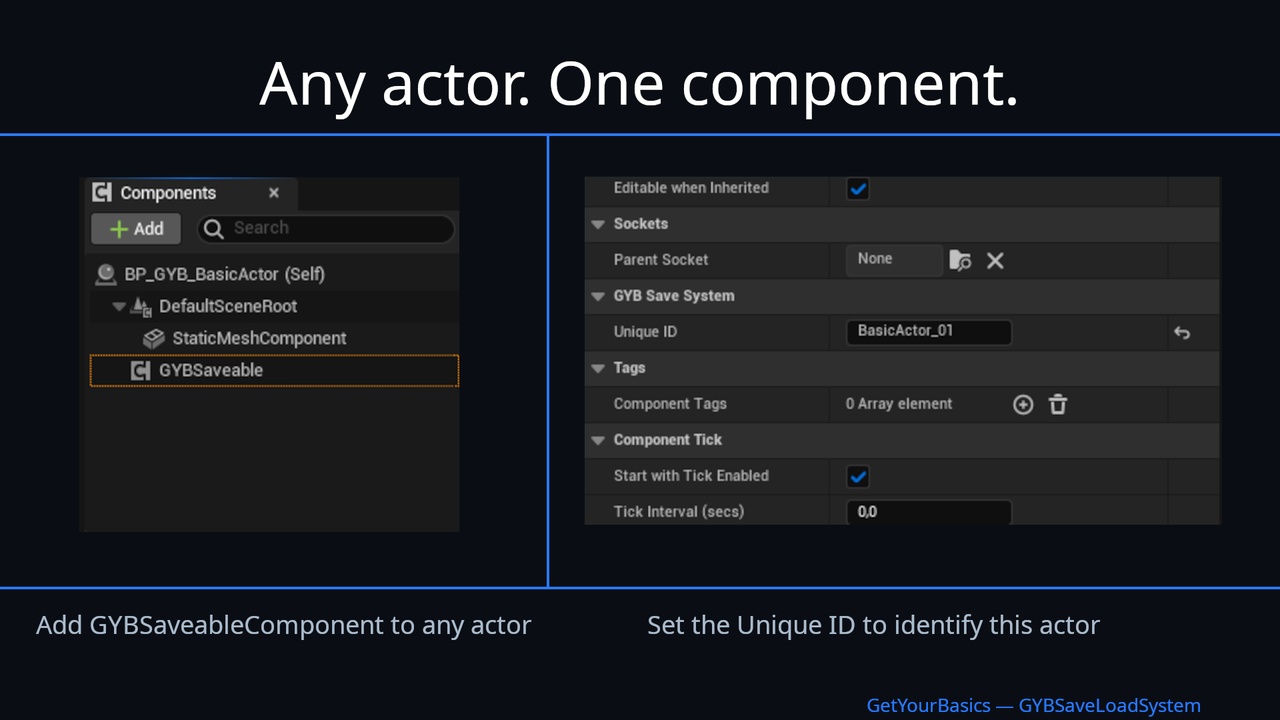Collapse the GYB Save System section

coord(598,296)
